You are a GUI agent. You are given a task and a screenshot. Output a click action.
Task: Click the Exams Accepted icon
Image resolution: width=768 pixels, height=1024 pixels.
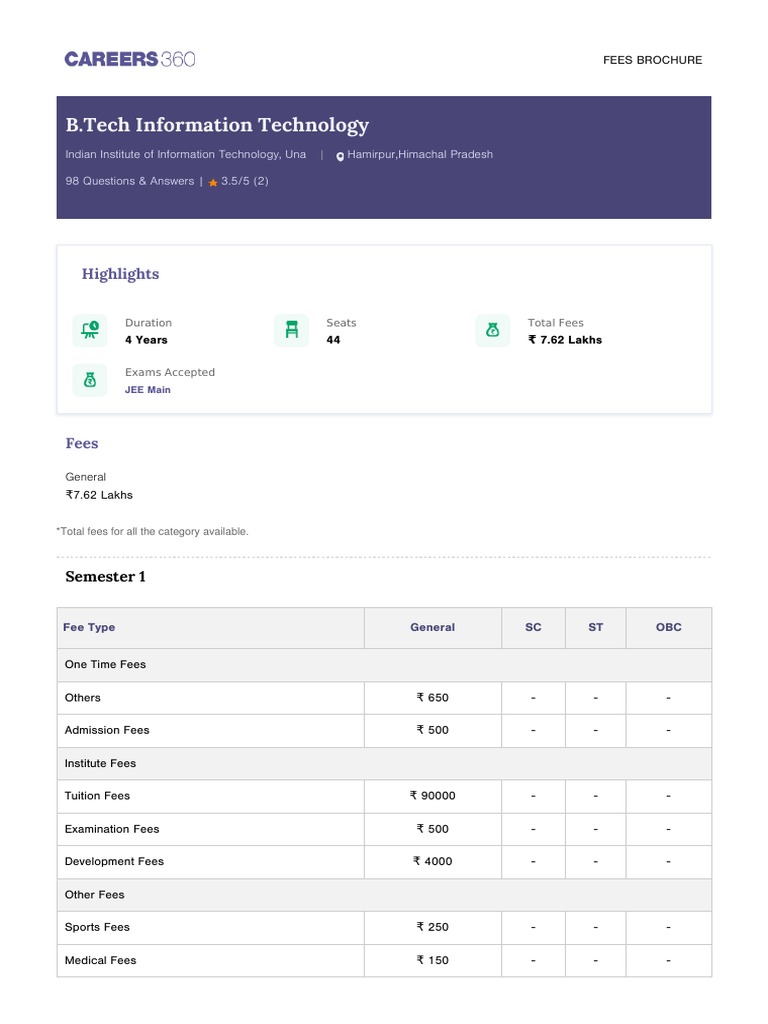point(90,380)
